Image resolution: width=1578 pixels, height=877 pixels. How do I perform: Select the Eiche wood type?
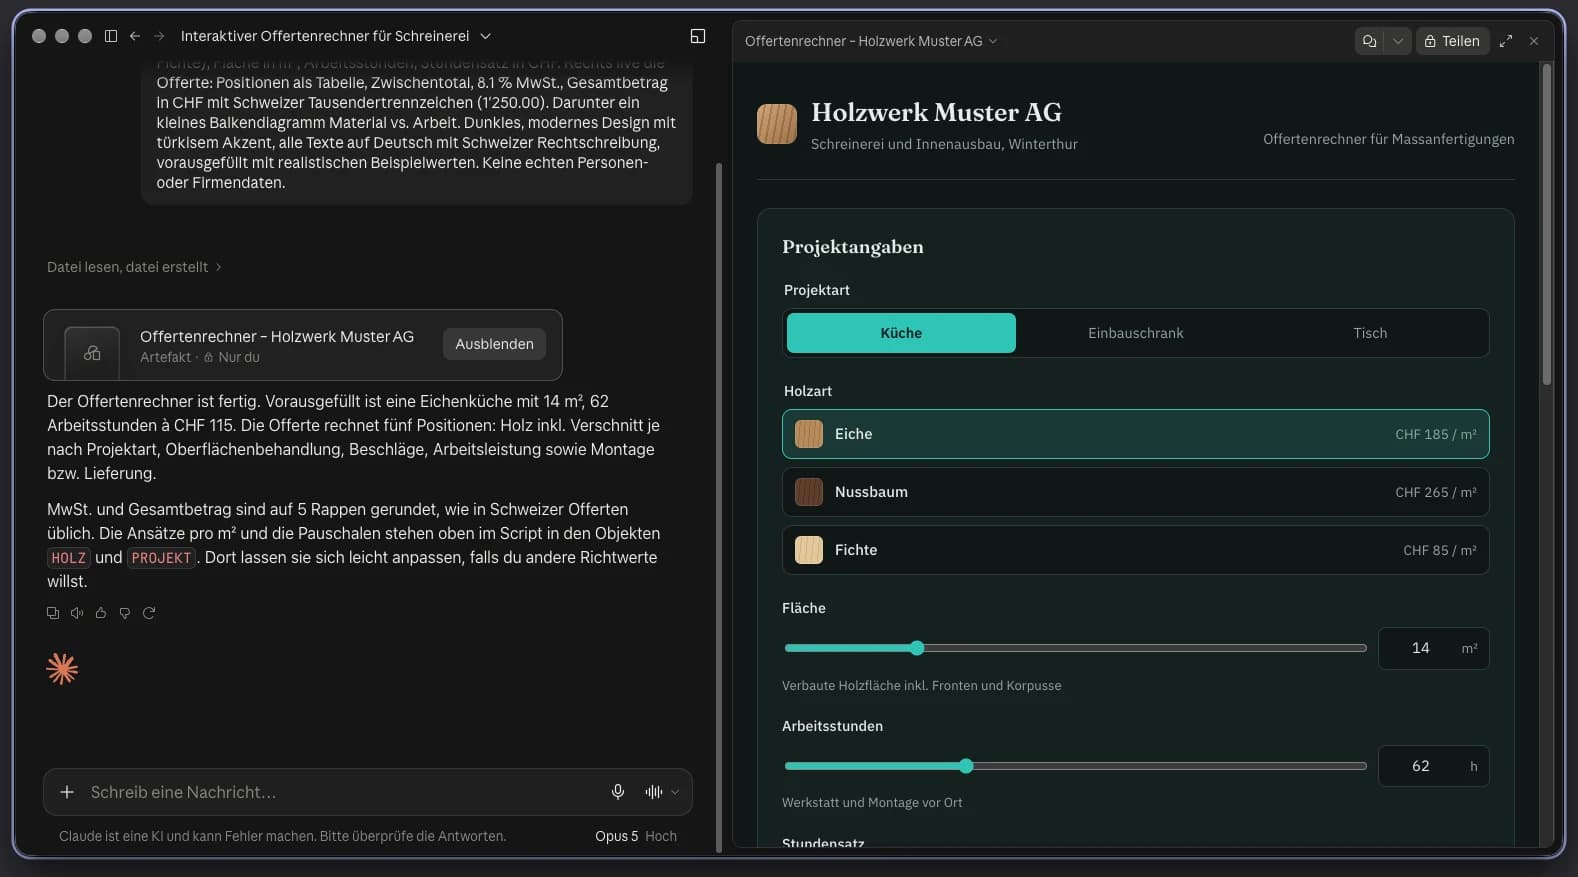(1135, 434)
